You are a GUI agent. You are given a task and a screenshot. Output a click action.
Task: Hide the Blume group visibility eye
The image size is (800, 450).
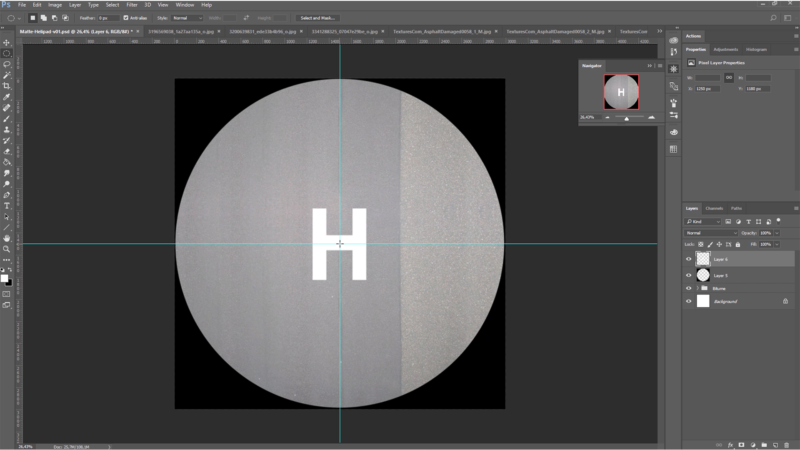[x=688, y=288]
